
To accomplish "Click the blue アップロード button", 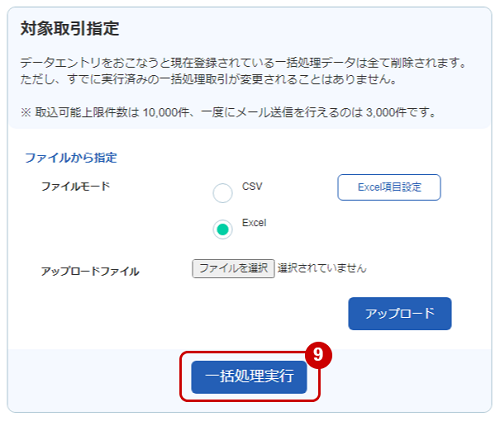I will click(x=400, y=313).
